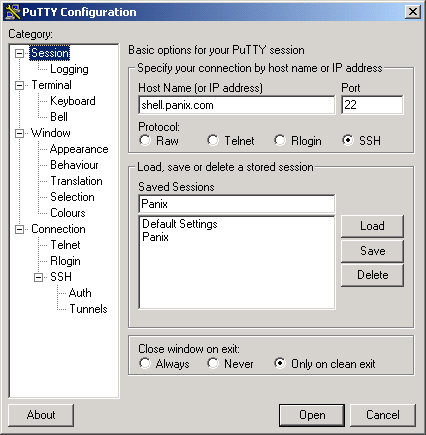This screenshot has height=435, width=426.
Task: Open the Rlogin category in tree
Action: pyautogui.click(x=65, y=261)
